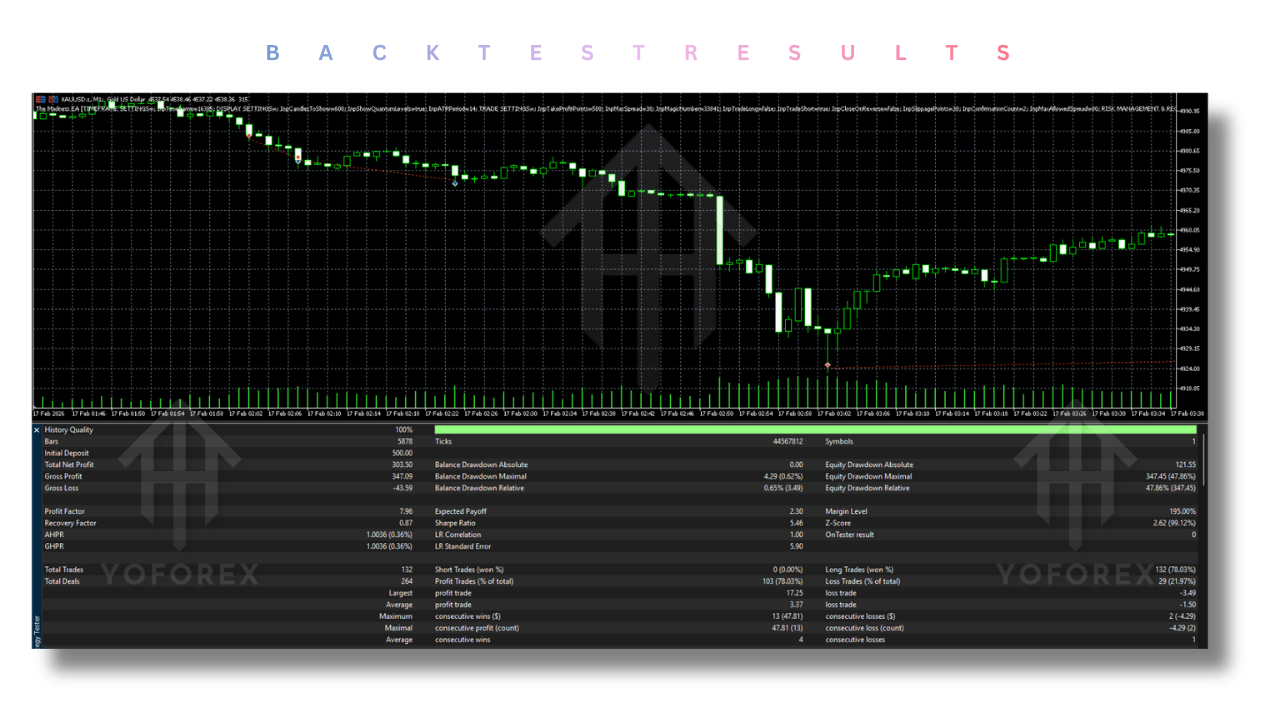Viewport: 1280px width, 720px height.
Task: Click consecutive wins ($) value 13 (47.81)
Action: (x=786, y=616)
